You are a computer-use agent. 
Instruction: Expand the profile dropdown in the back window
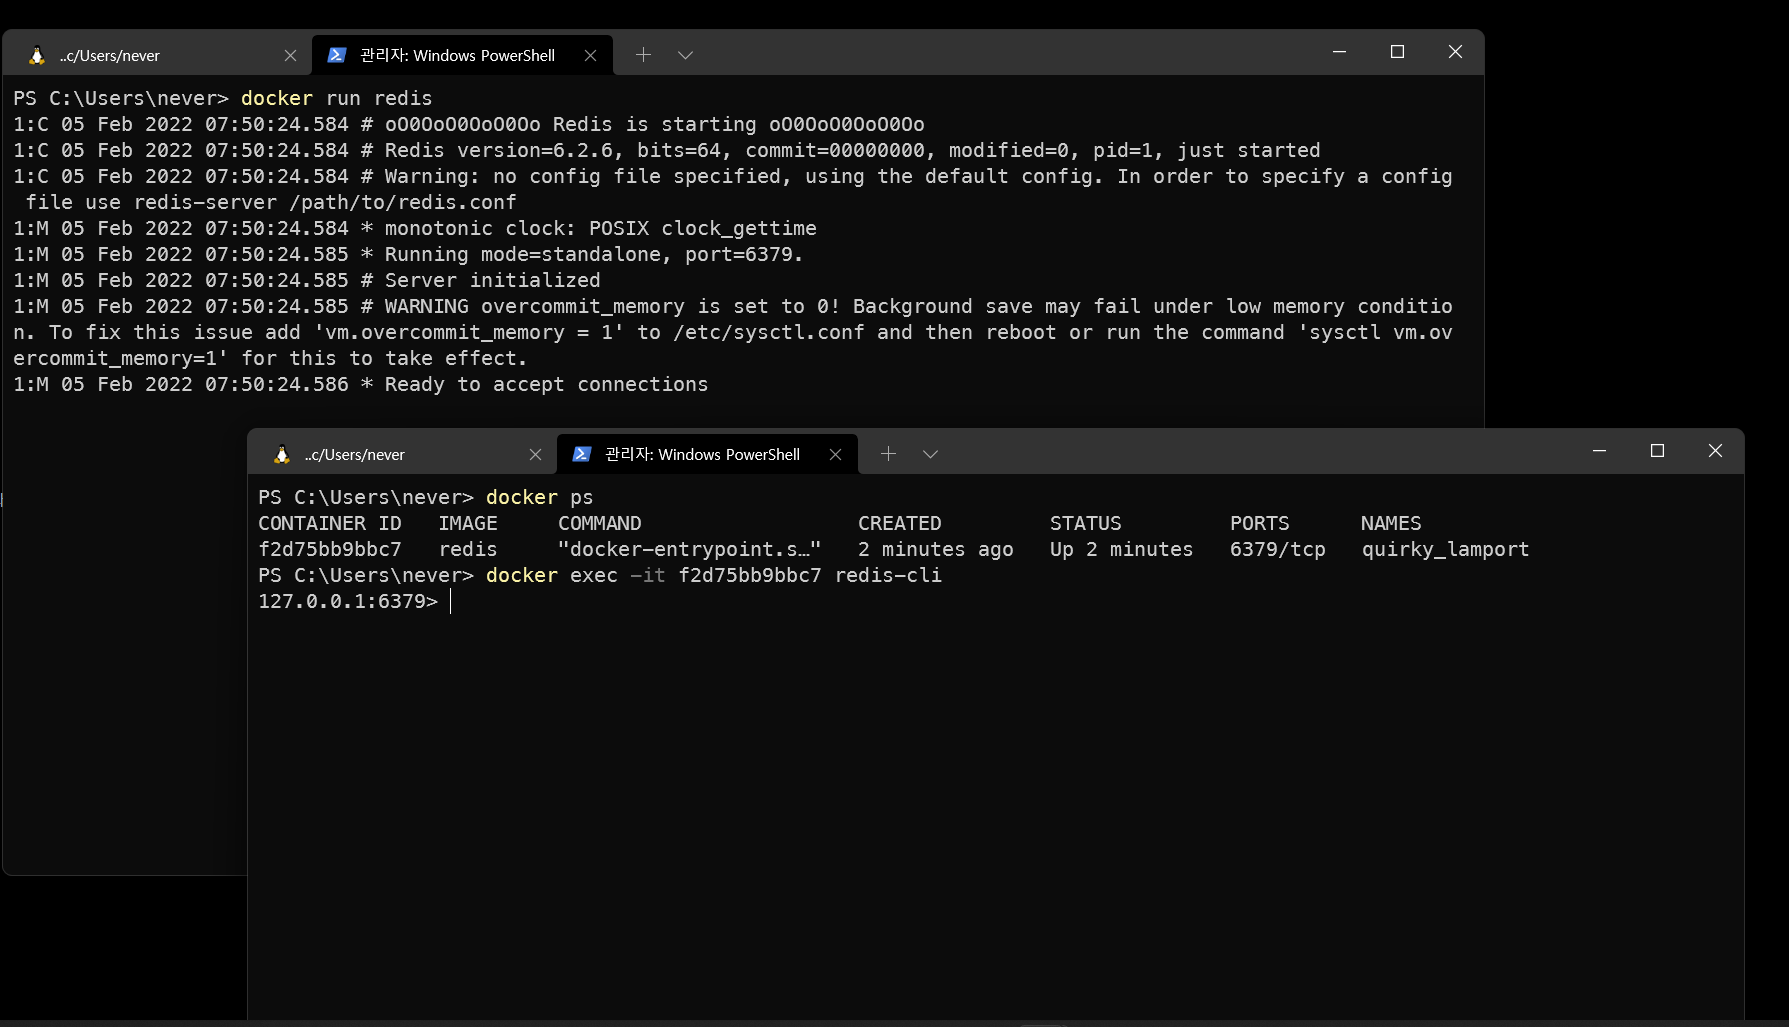pos(685,55)
